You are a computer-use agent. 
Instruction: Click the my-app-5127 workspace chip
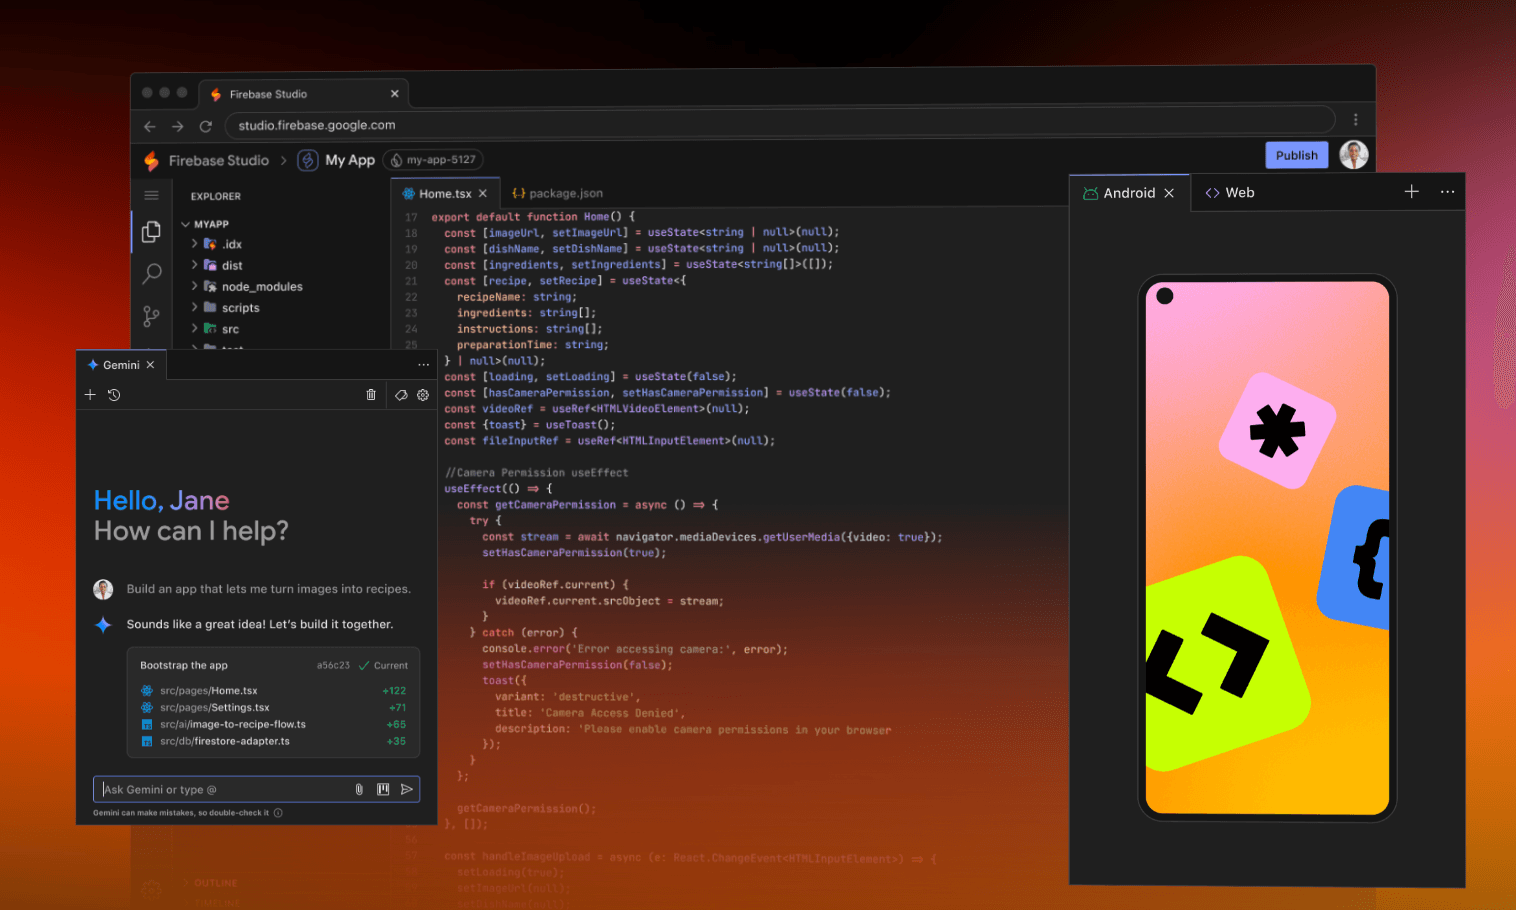click(x=434, y=160)
